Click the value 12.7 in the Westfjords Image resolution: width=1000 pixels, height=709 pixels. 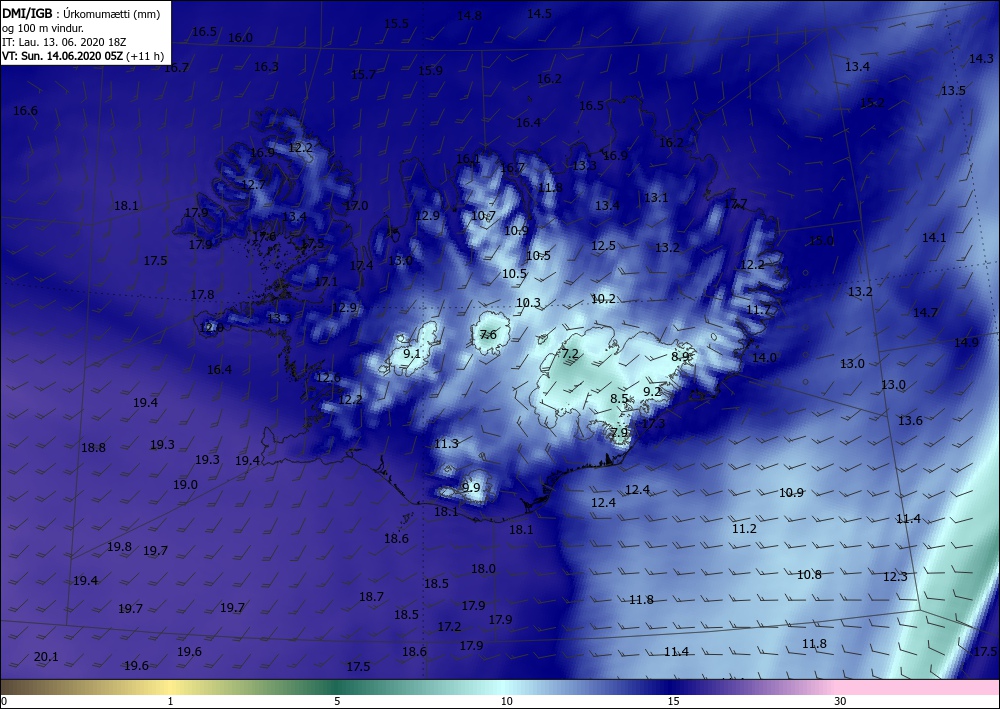coord(253,185)
